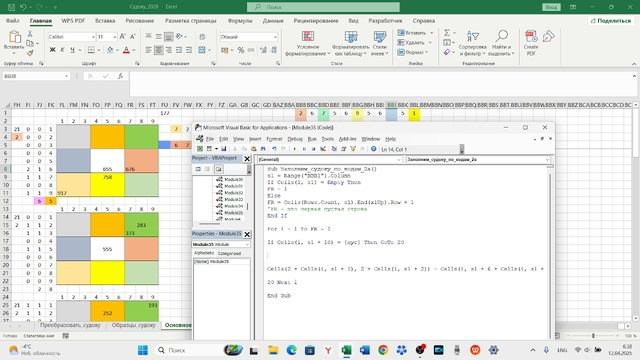
Task: Toggle Bottom Align in ribbon
Action: [x=169, y=37]
